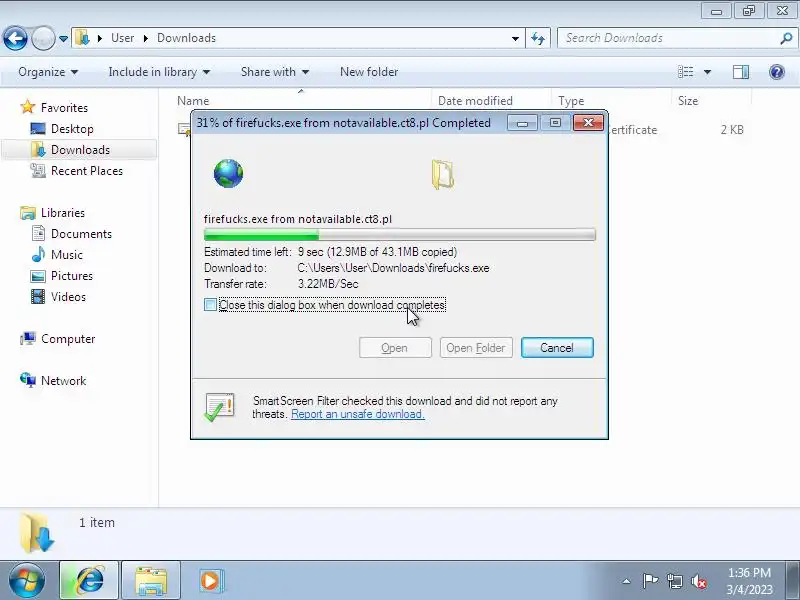
Task: Click the search magnifier icon
Action: (786, 38)
